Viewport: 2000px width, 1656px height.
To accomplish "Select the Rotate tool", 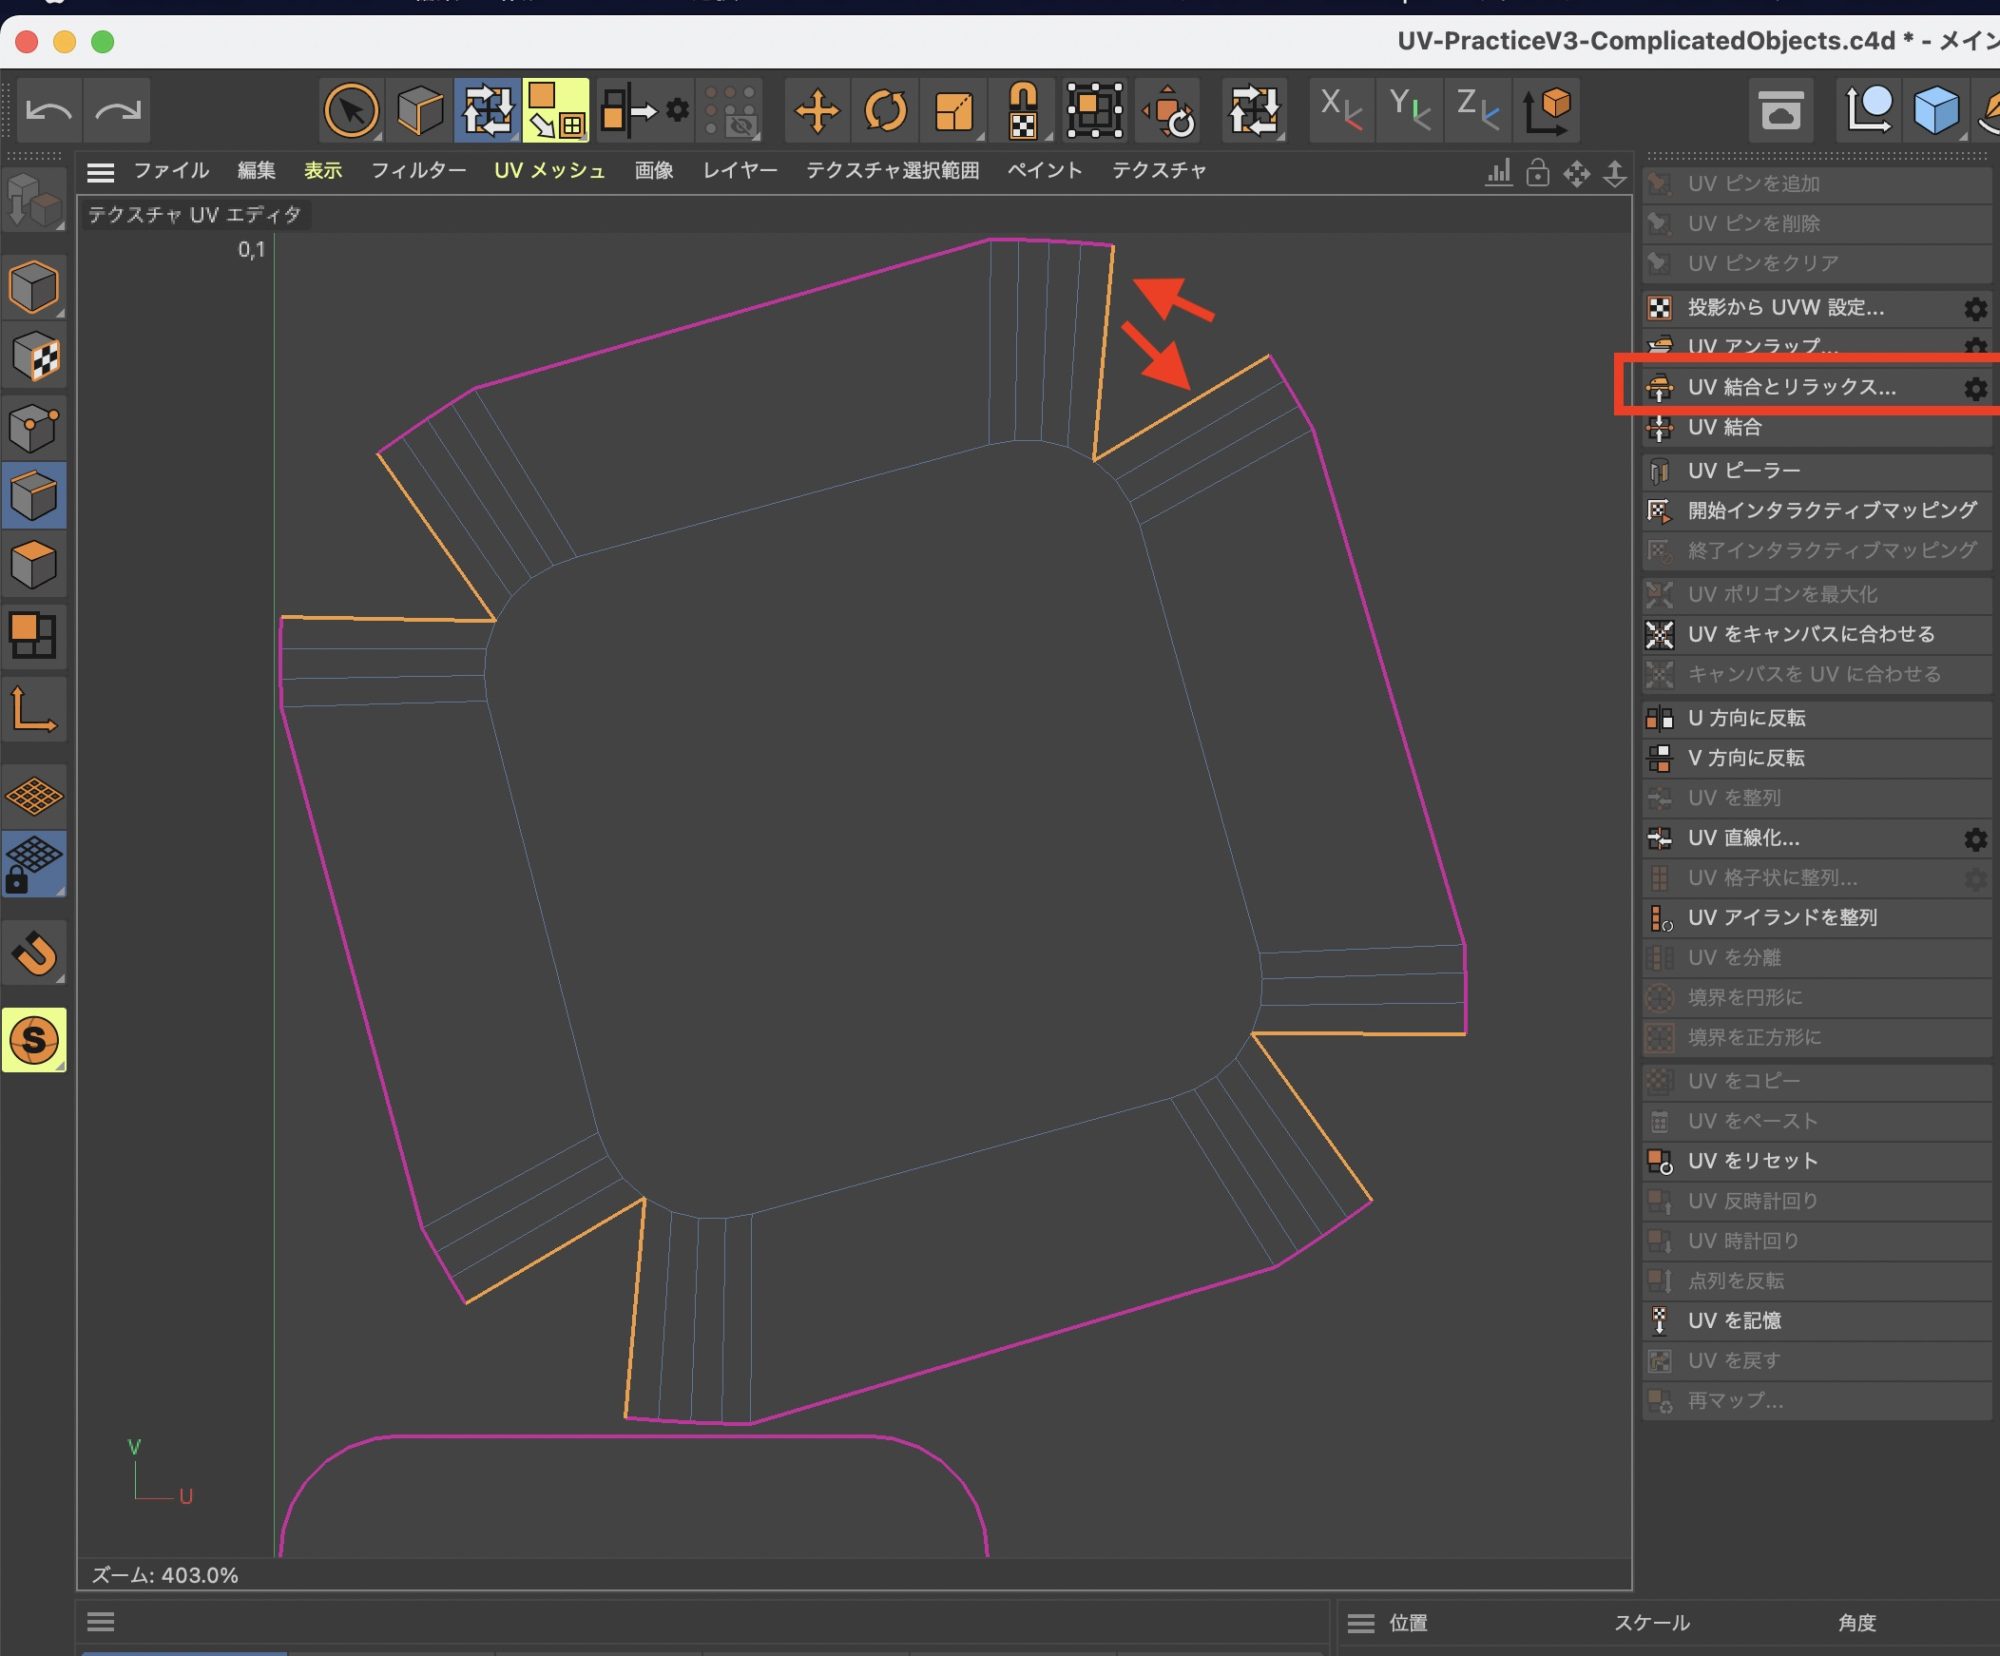I will pyautogui.click(x=885, y=110).
